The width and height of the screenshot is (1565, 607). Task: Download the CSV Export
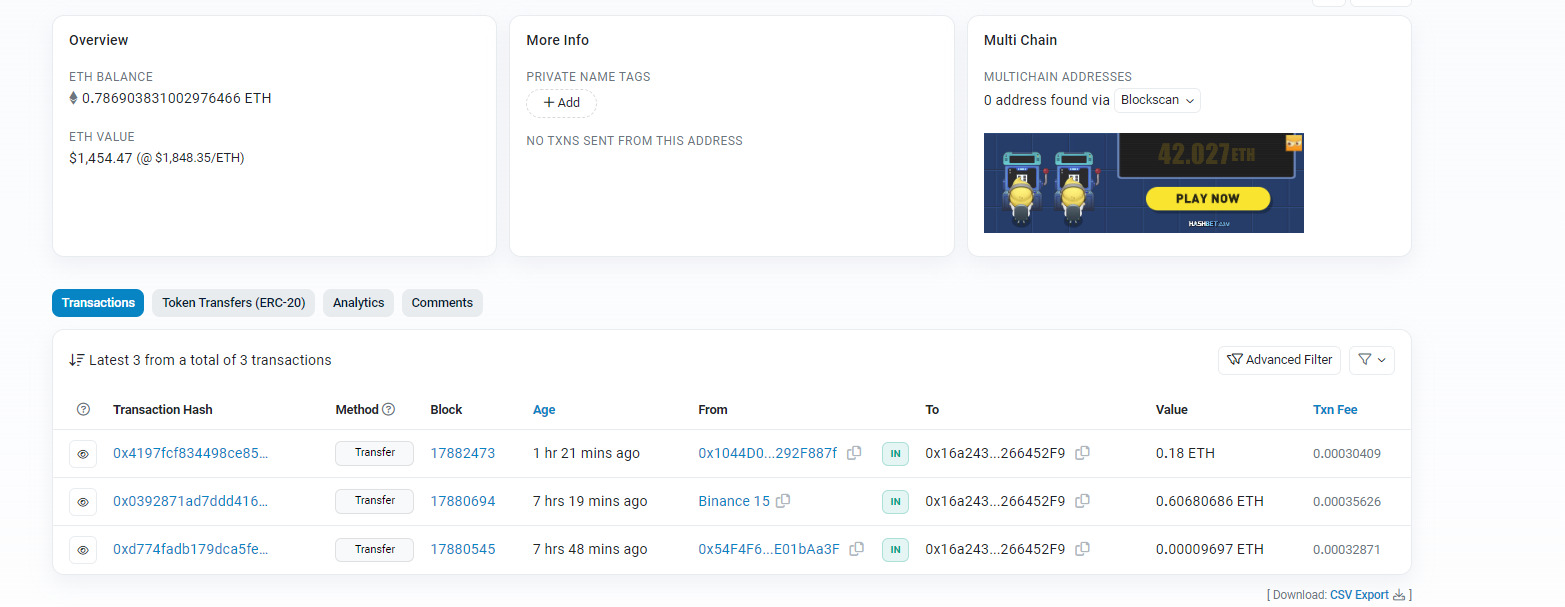1359,595
